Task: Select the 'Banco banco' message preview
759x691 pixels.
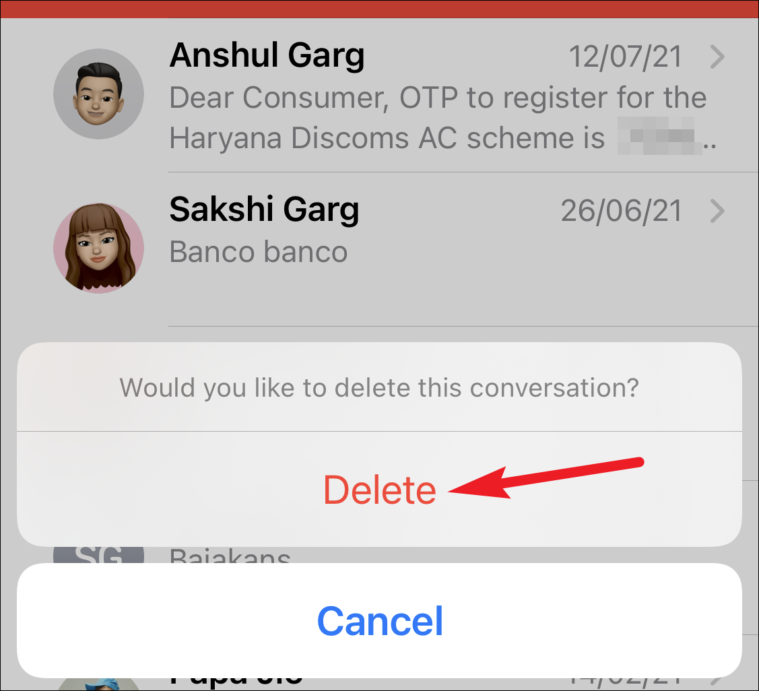Action: tap(258, 252)
